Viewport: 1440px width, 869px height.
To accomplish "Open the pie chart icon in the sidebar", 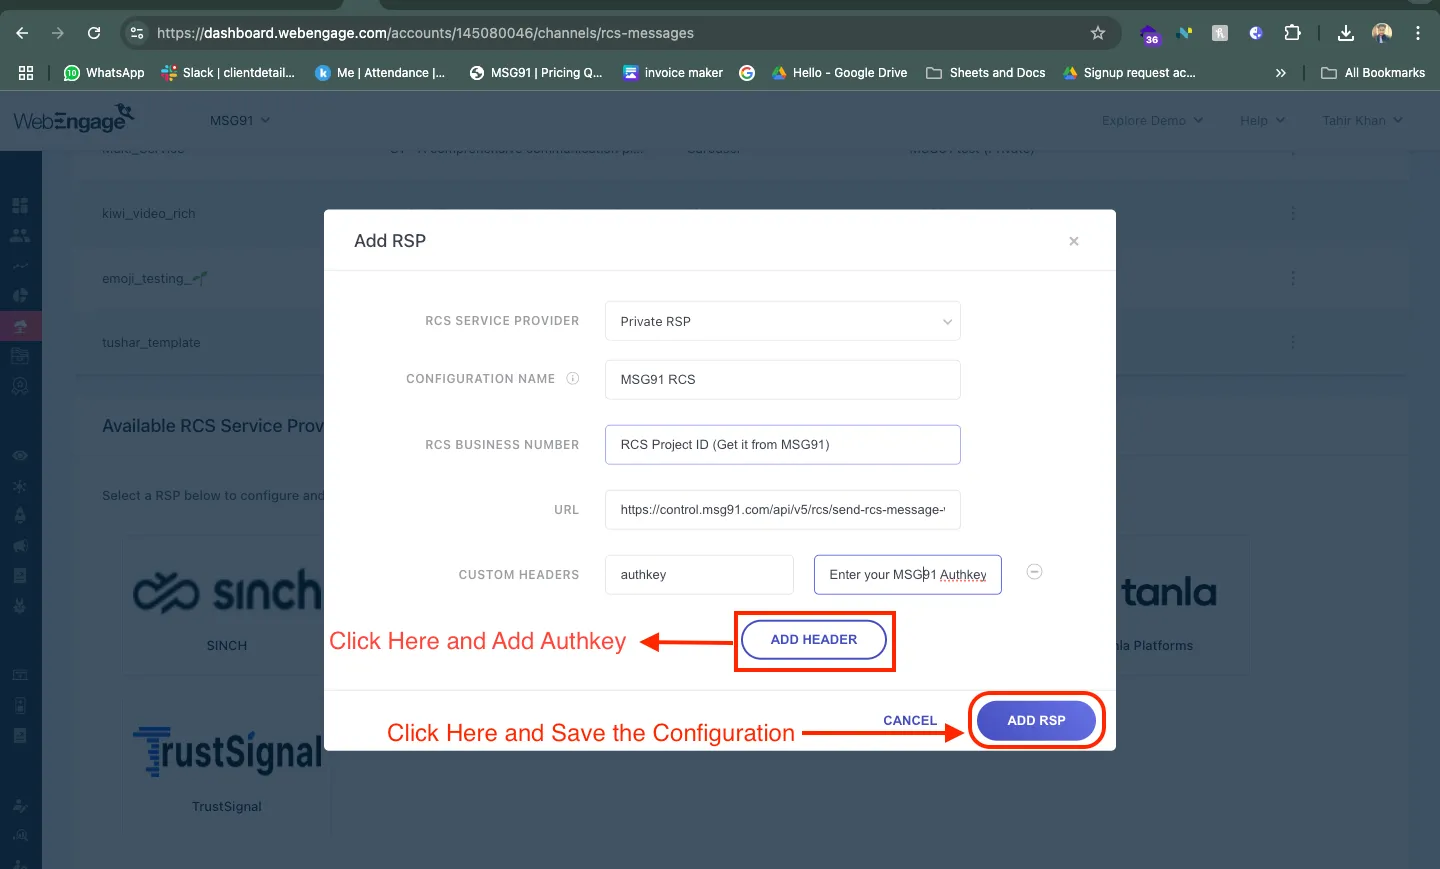I will click(20, 296).
